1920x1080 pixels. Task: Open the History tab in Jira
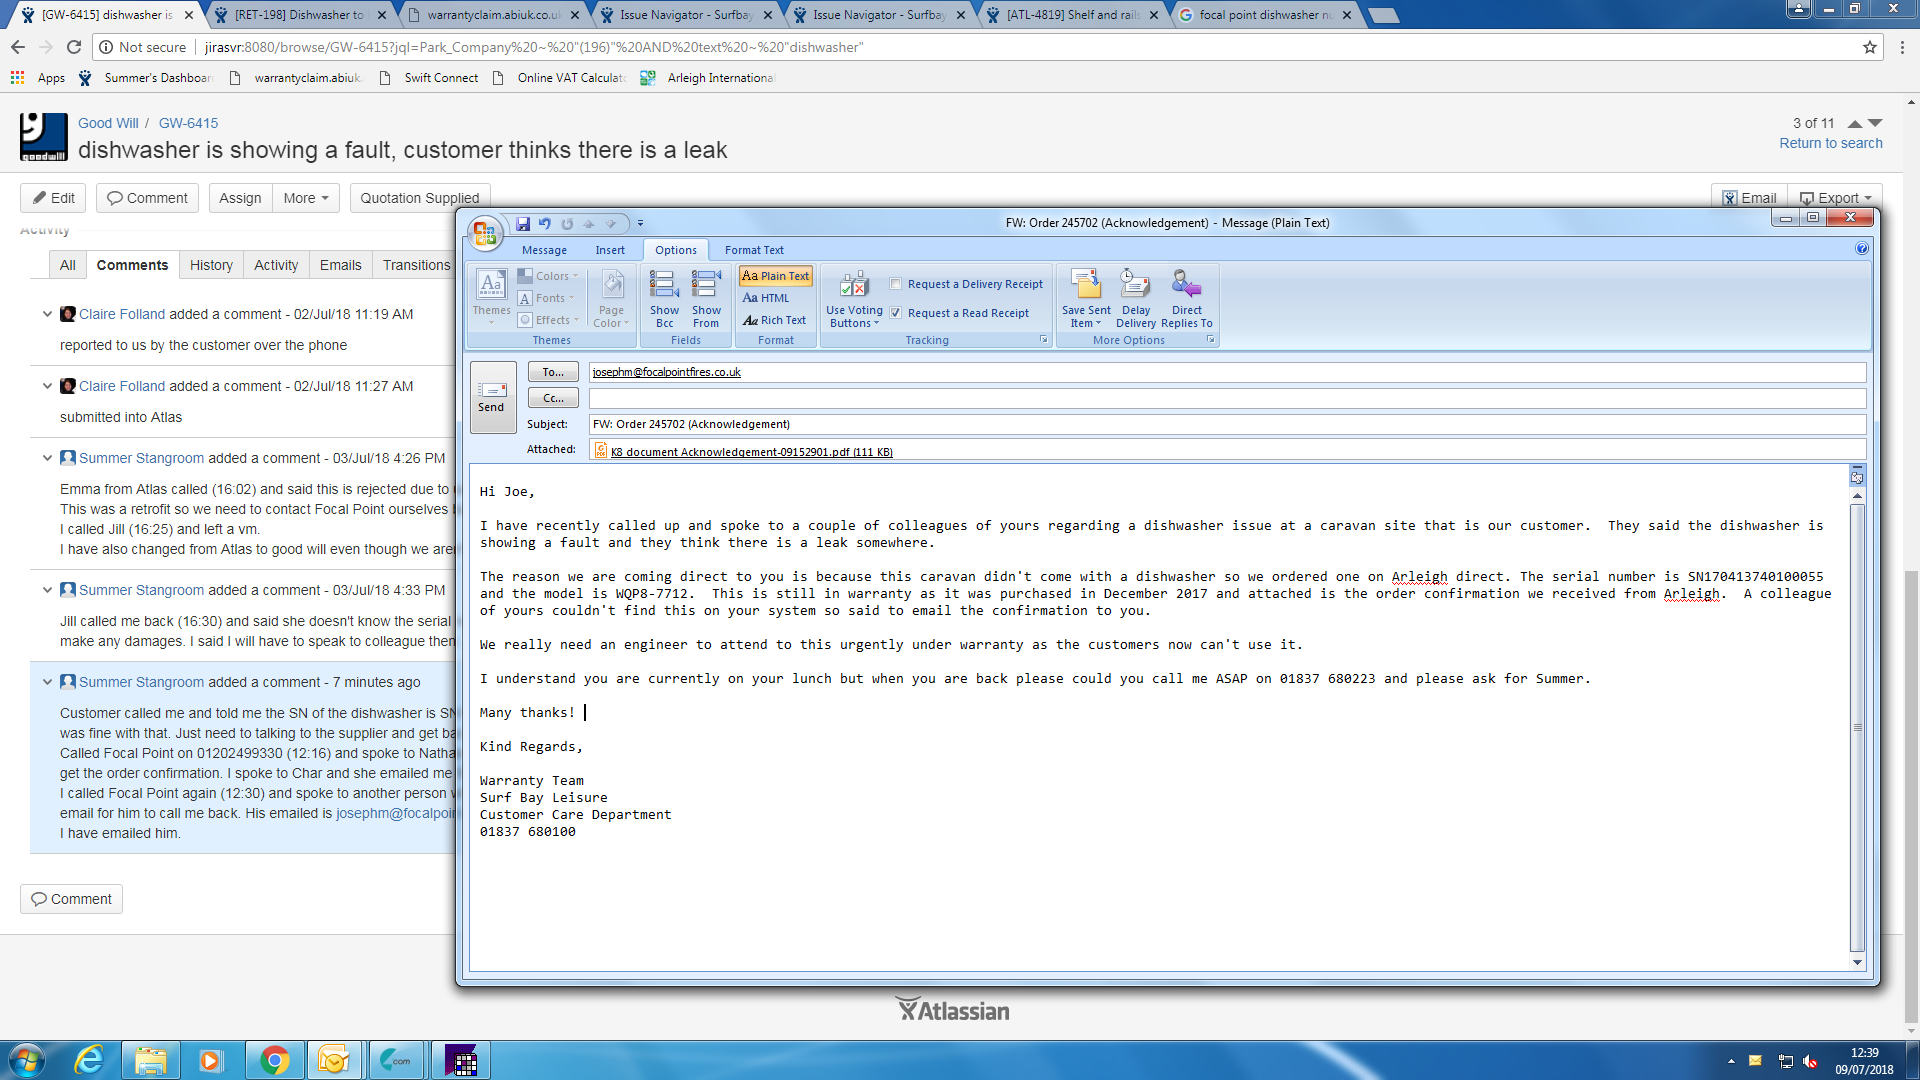pos(211,265)
